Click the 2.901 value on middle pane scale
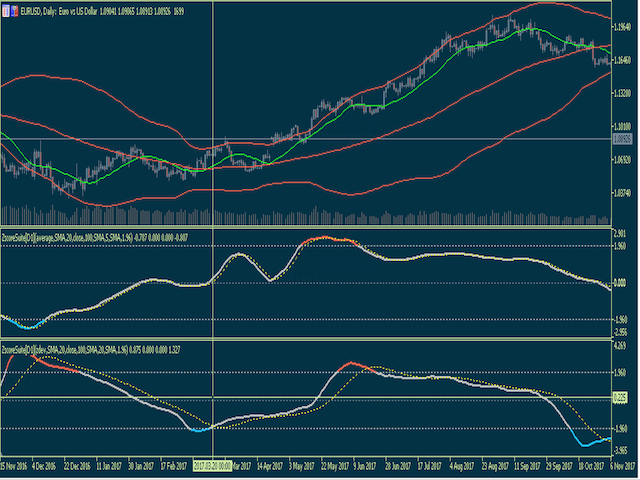The width and height of the screenshot is (640, 480). coord(620,233)
